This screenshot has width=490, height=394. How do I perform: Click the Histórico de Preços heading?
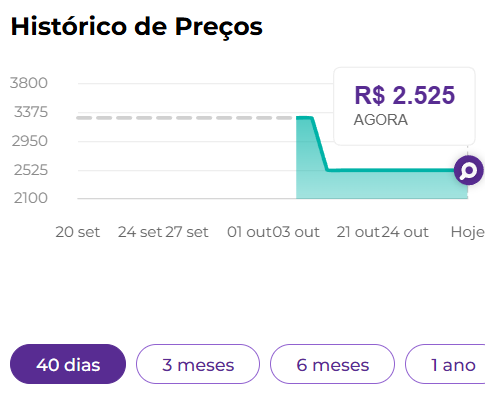click(137, 27)
